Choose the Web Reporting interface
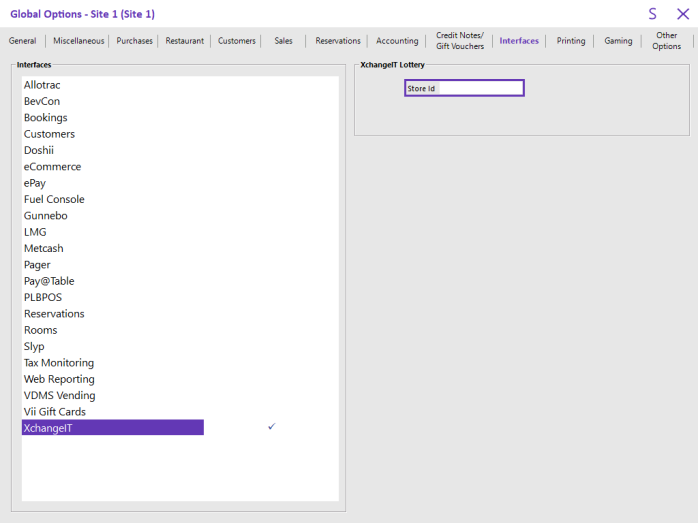The width and height of the screenshot is (698, 524). click(x=59, y=379)
